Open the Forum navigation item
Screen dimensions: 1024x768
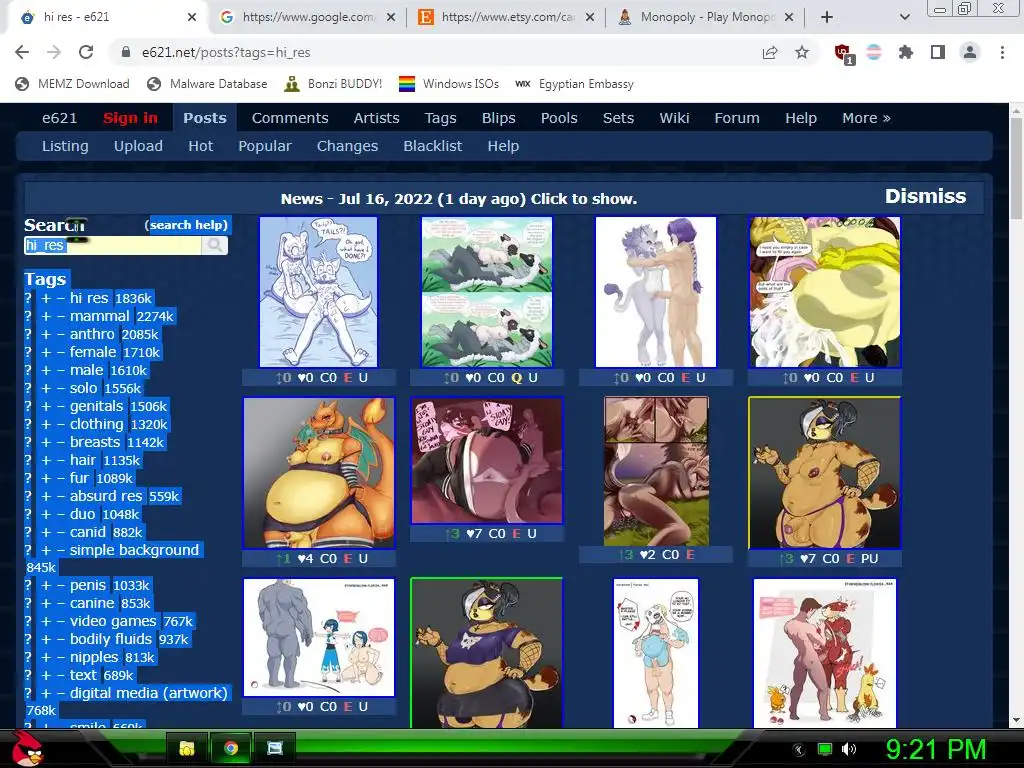click(x=737, y=118)
